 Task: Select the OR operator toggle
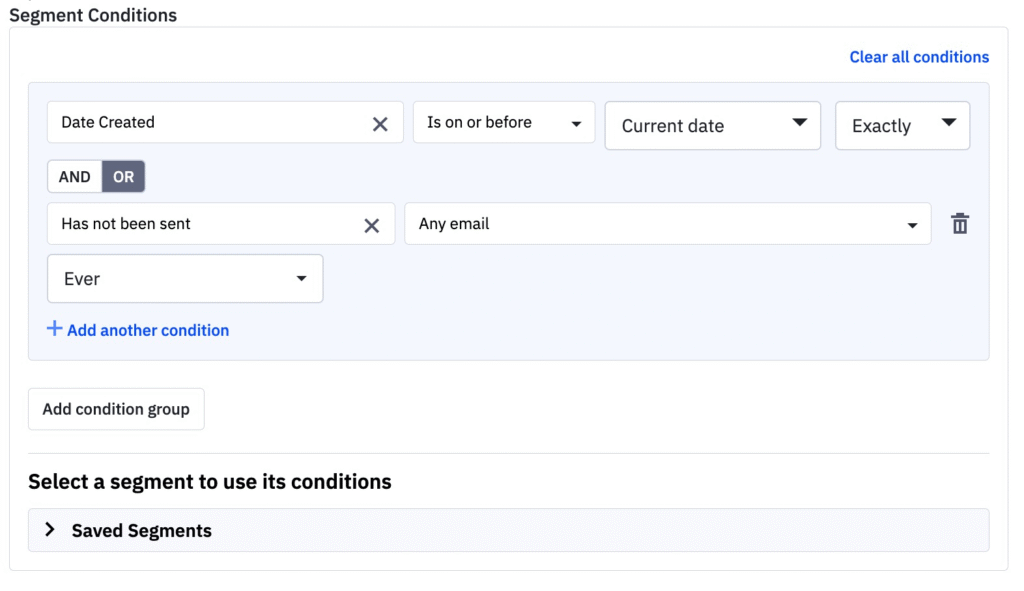tap(123, 176)
